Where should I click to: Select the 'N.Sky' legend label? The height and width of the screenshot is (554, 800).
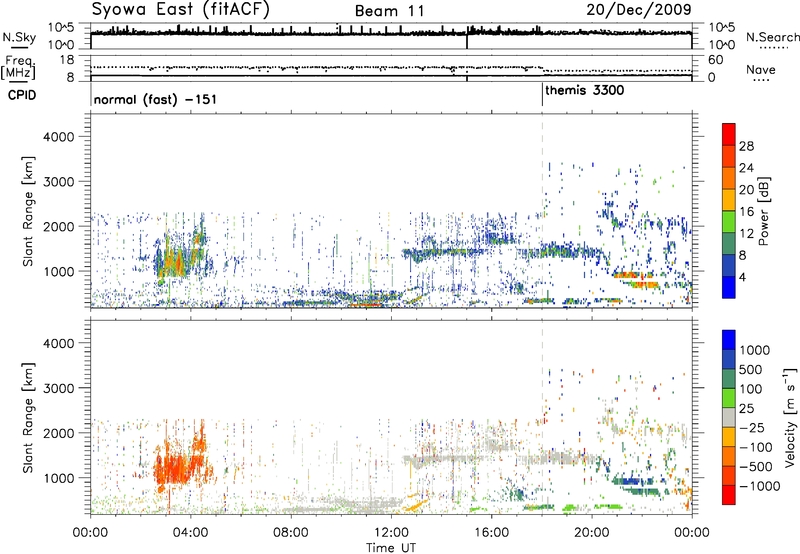(x=19, y=37)
